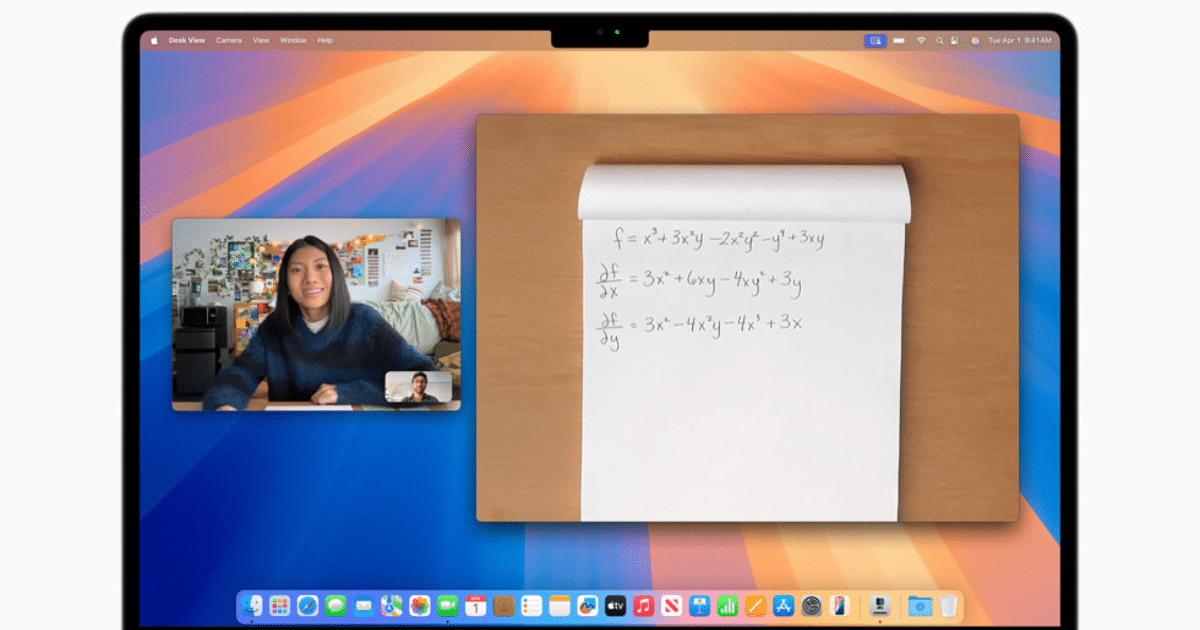1200x630 pixels.
Task: Open the Wi-Fi status menu
Action: pyautogui.click(x=920, y=40)
